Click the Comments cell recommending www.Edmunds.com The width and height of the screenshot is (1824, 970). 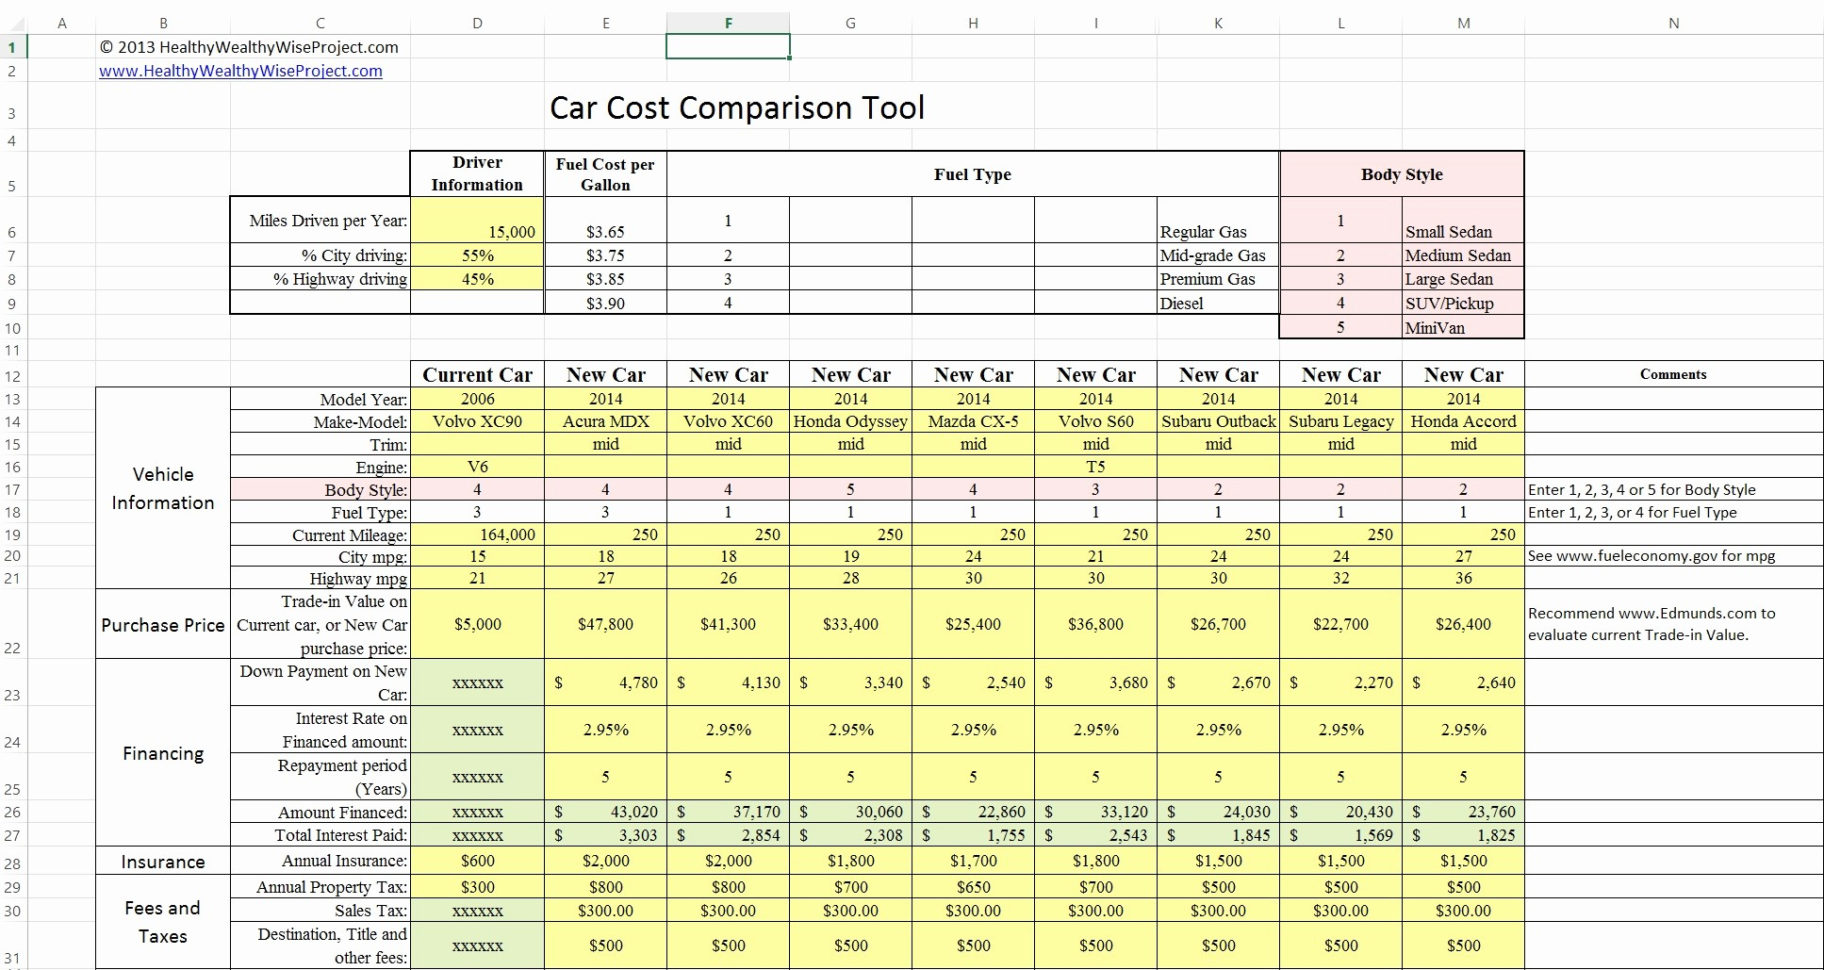[x=1673, y=624]
